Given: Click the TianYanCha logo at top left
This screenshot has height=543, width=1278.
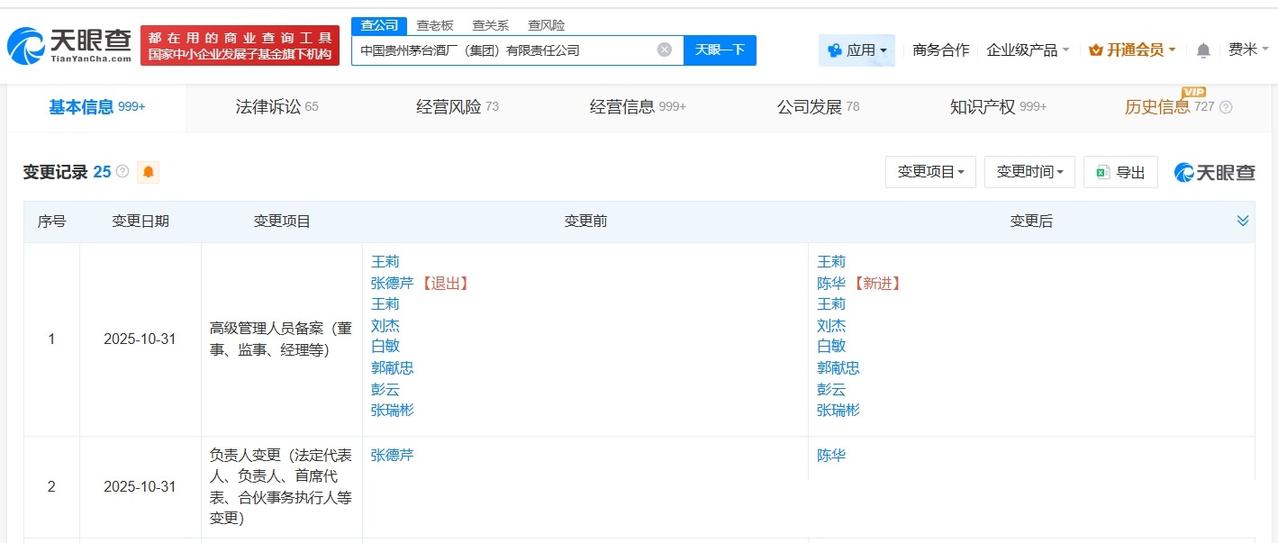Looking at the screenshot, I should (x=70, y=45).
